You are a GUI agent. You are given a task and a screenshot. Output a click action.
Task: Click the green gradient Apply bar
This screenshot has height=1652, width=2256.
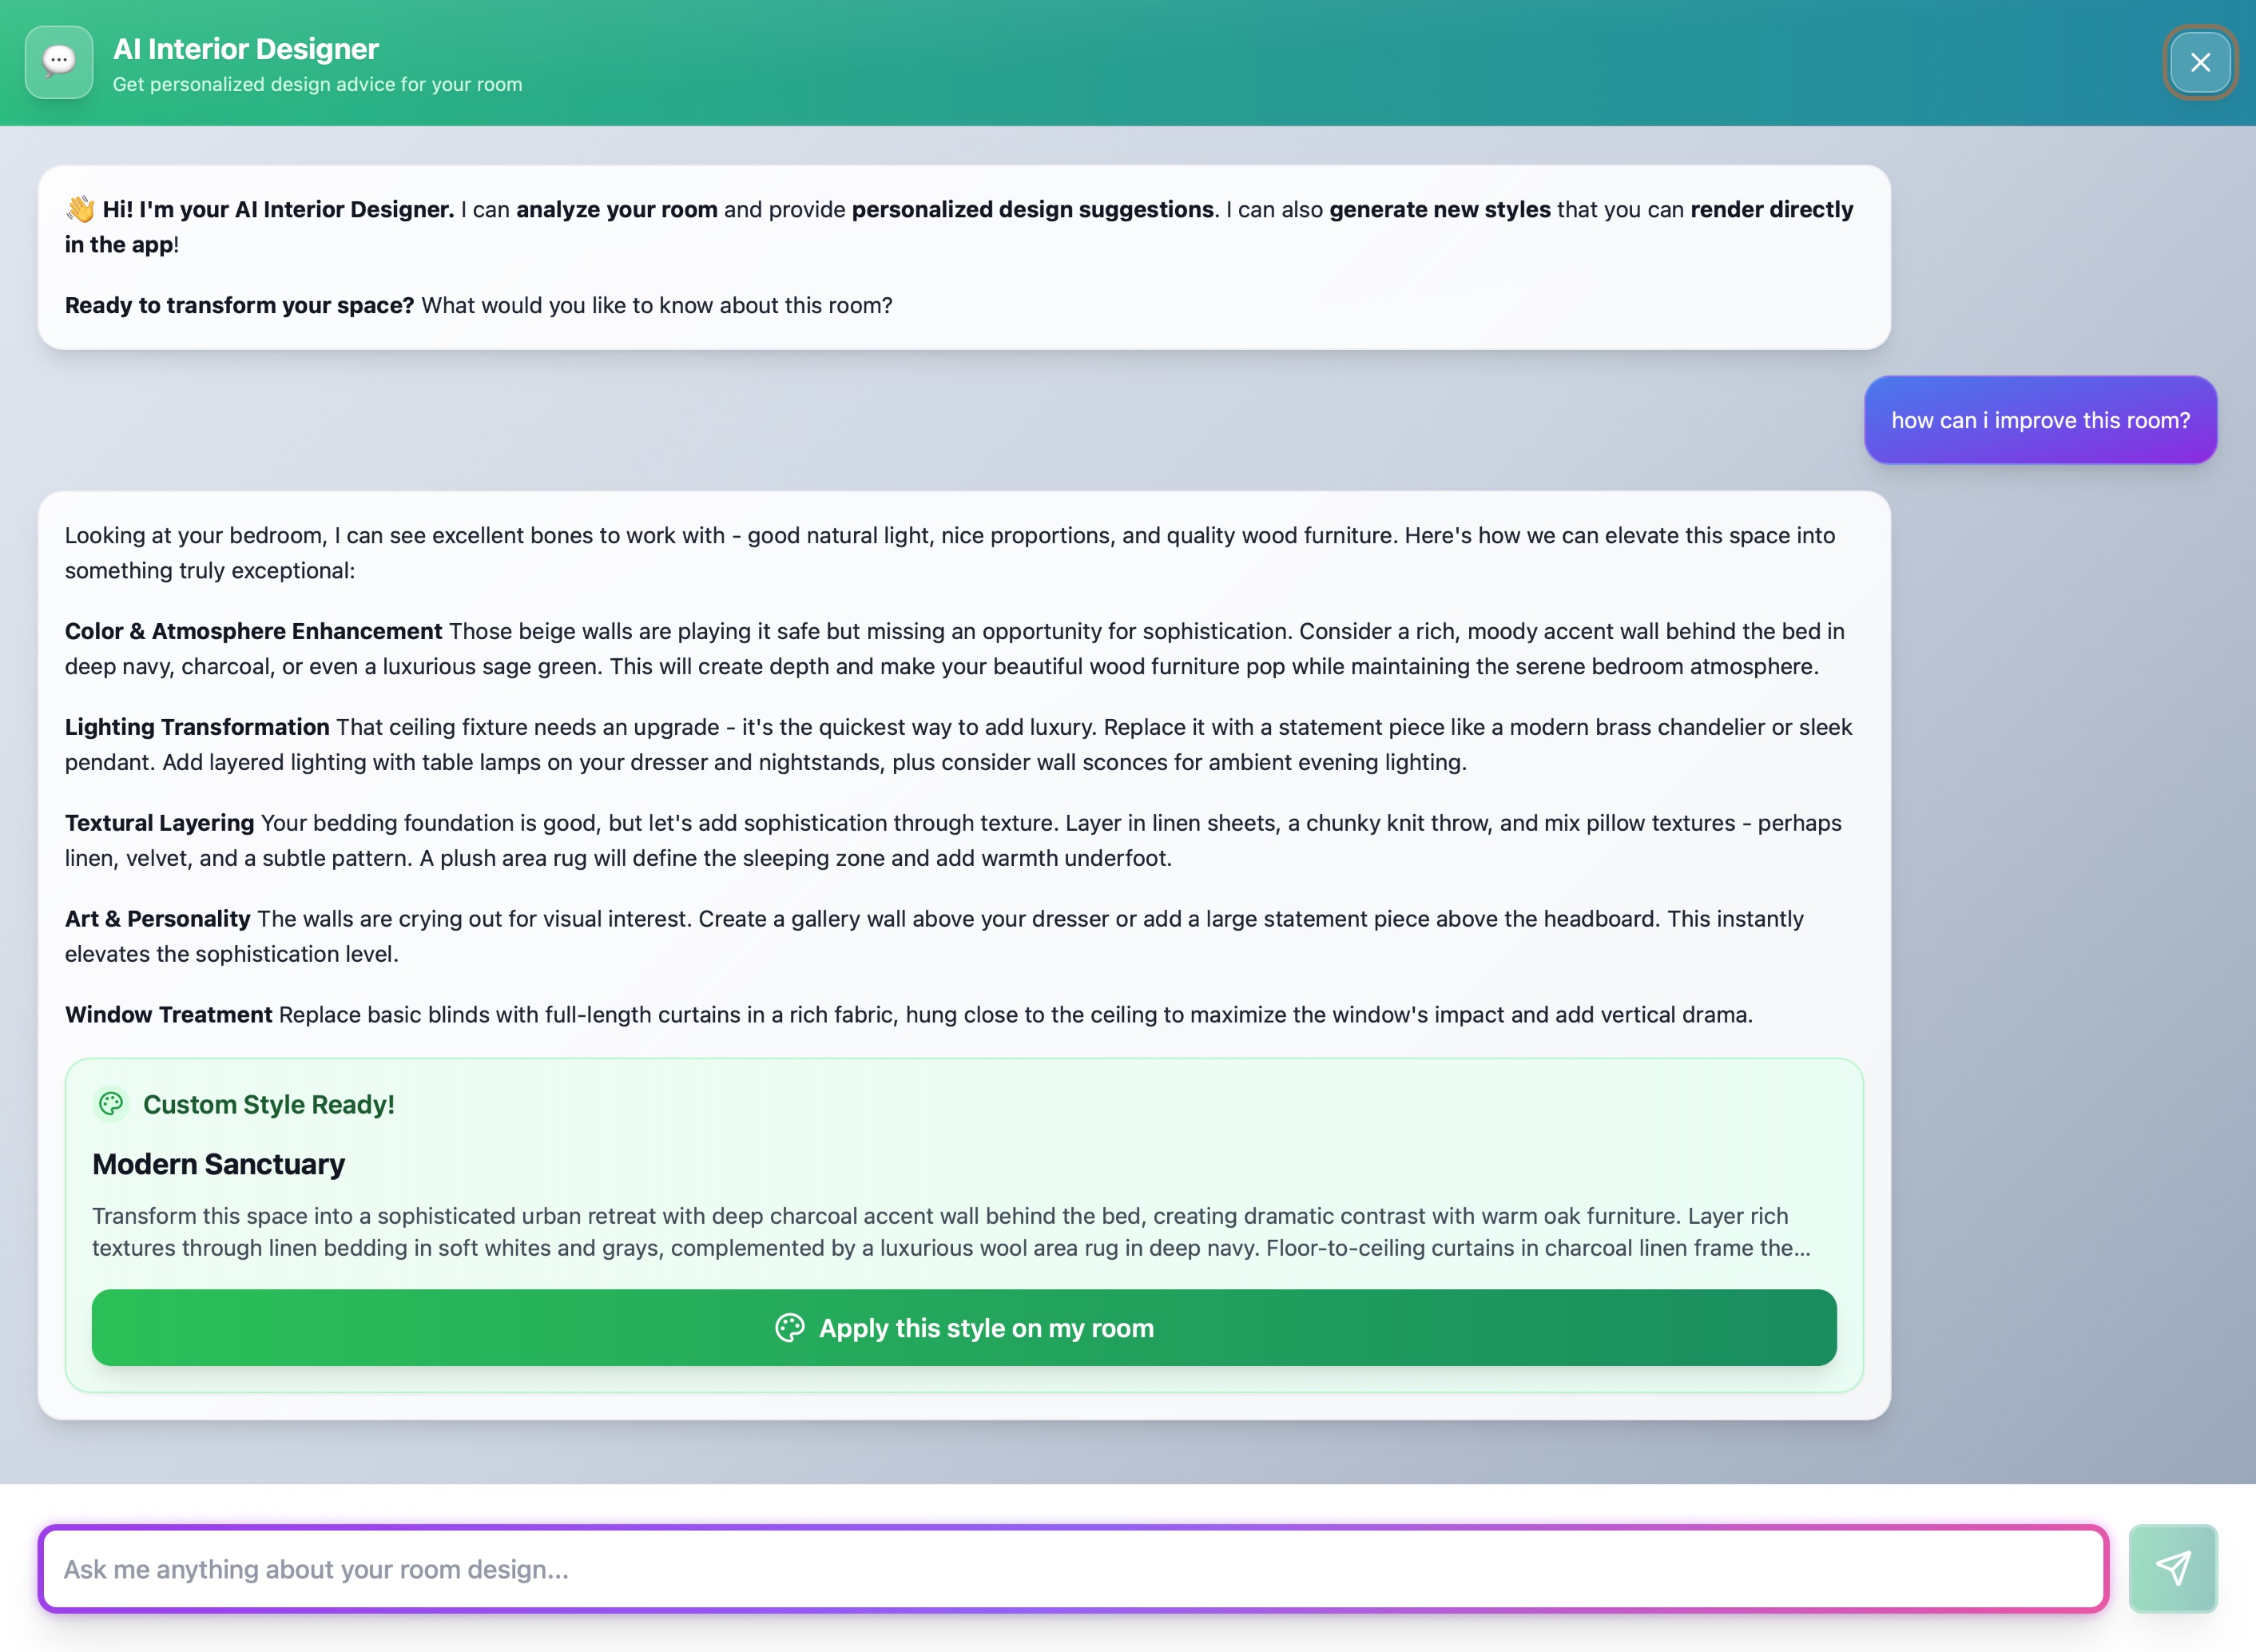(x=963, y=1328)
